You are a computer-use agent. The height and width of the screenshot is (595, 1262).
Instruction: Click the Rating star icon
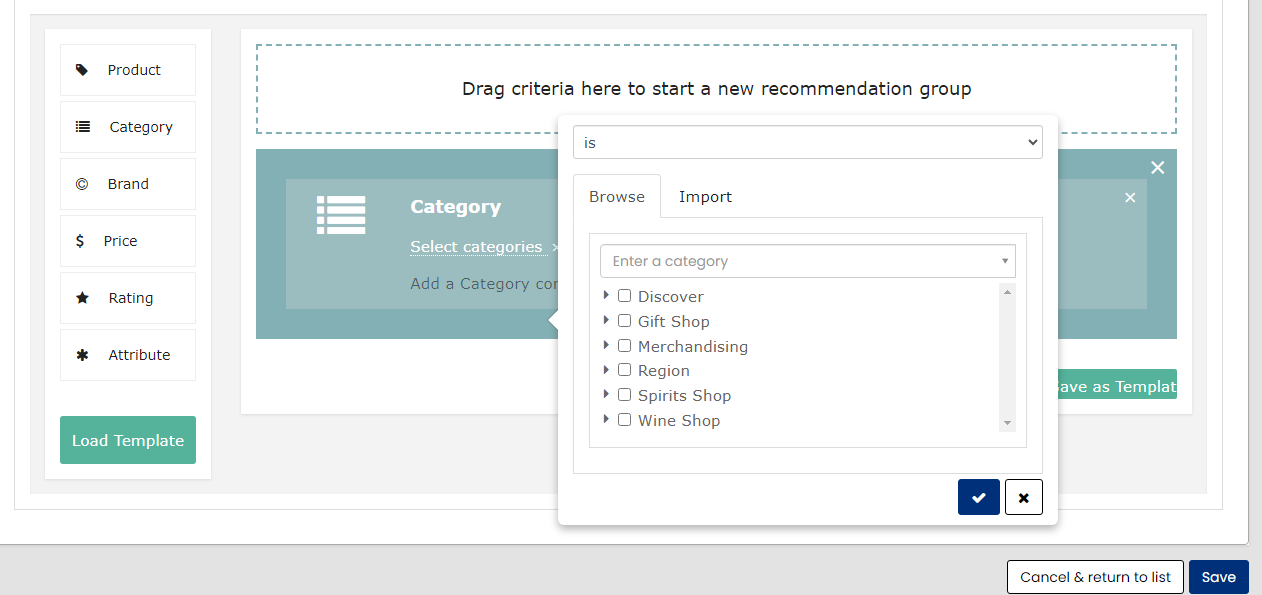pos(83,298)
